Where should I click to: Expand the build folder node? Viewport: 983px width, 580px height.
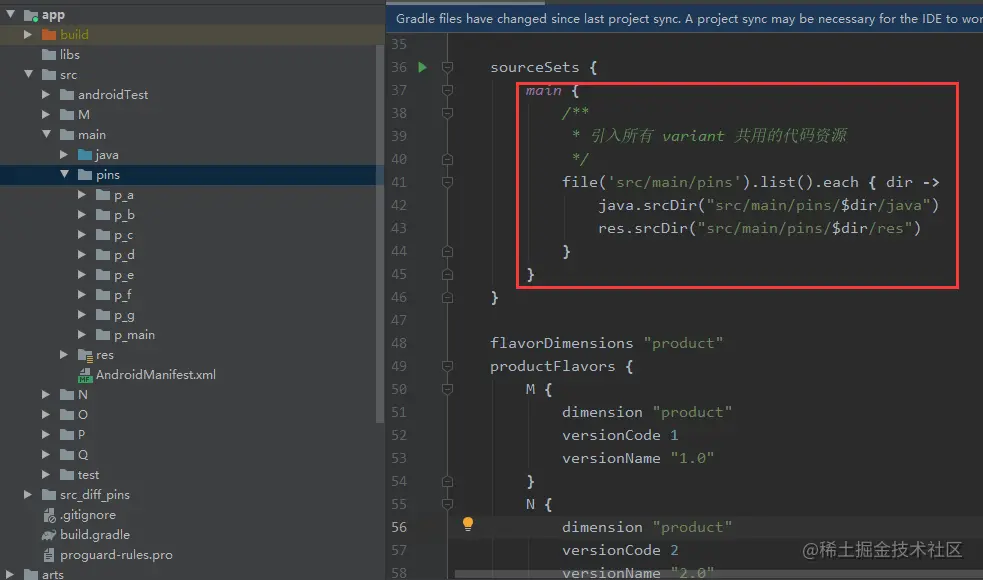coord(28,34)
